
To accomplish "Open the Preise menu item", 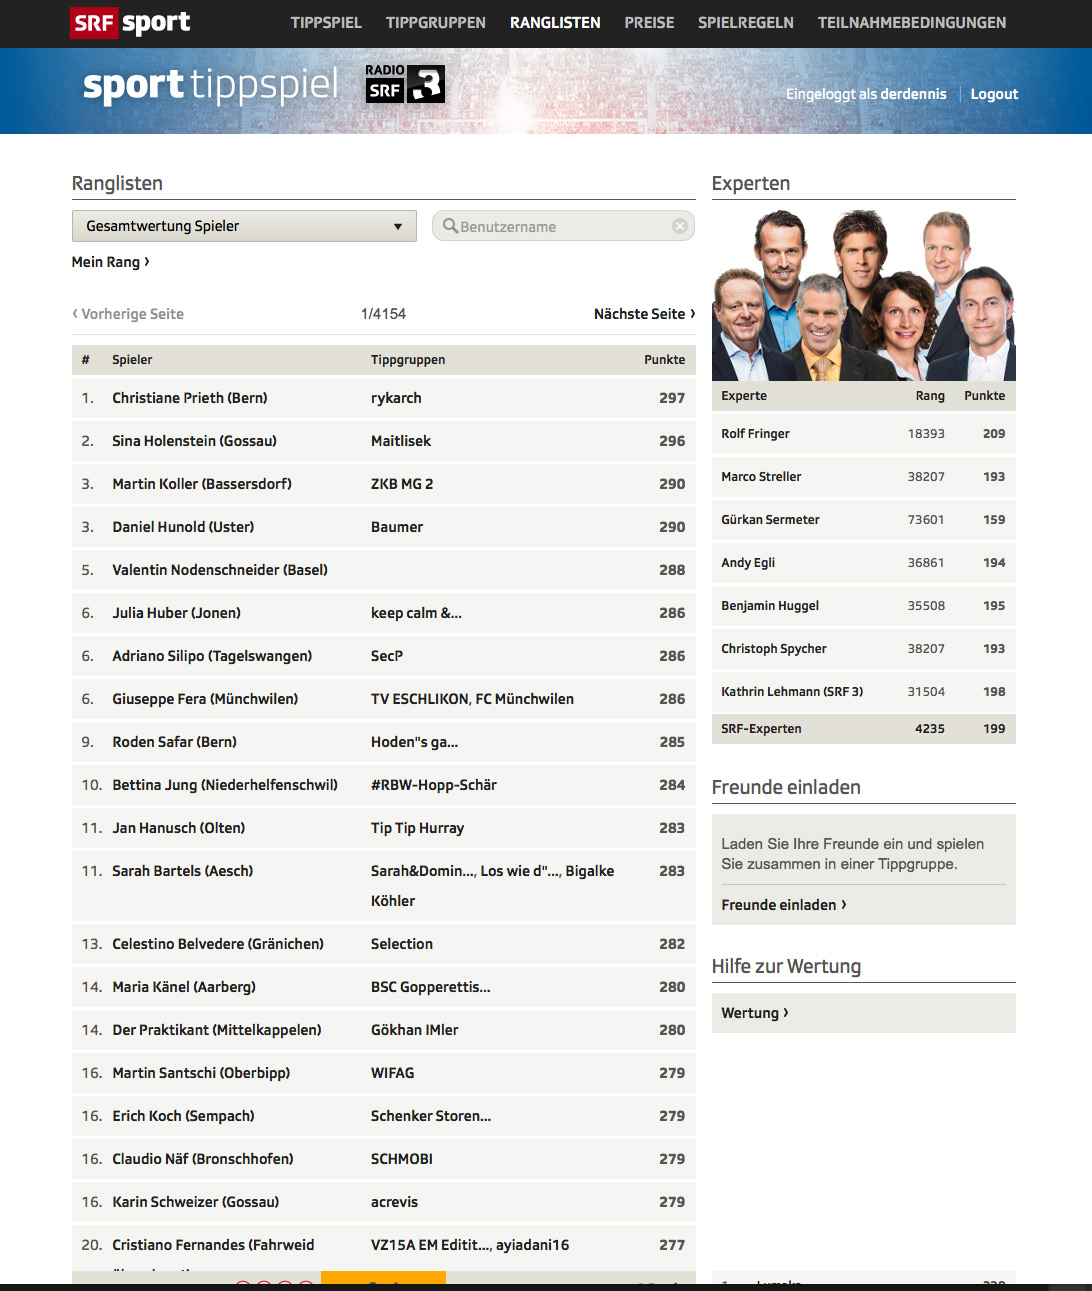I will [x=649, y=22].
